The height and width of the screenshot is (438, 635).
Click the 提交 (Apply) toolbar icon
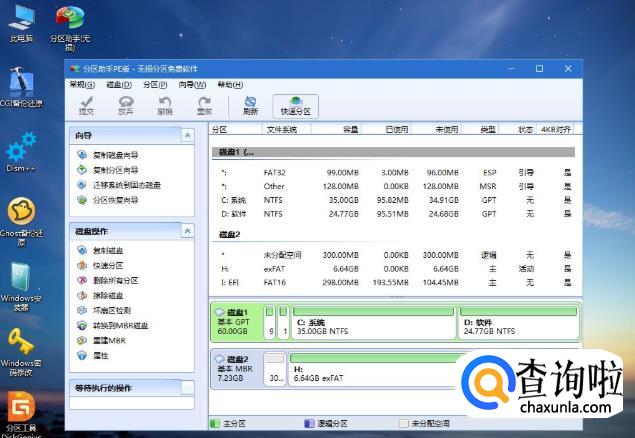pyautogui.click(x=87, y=105)
